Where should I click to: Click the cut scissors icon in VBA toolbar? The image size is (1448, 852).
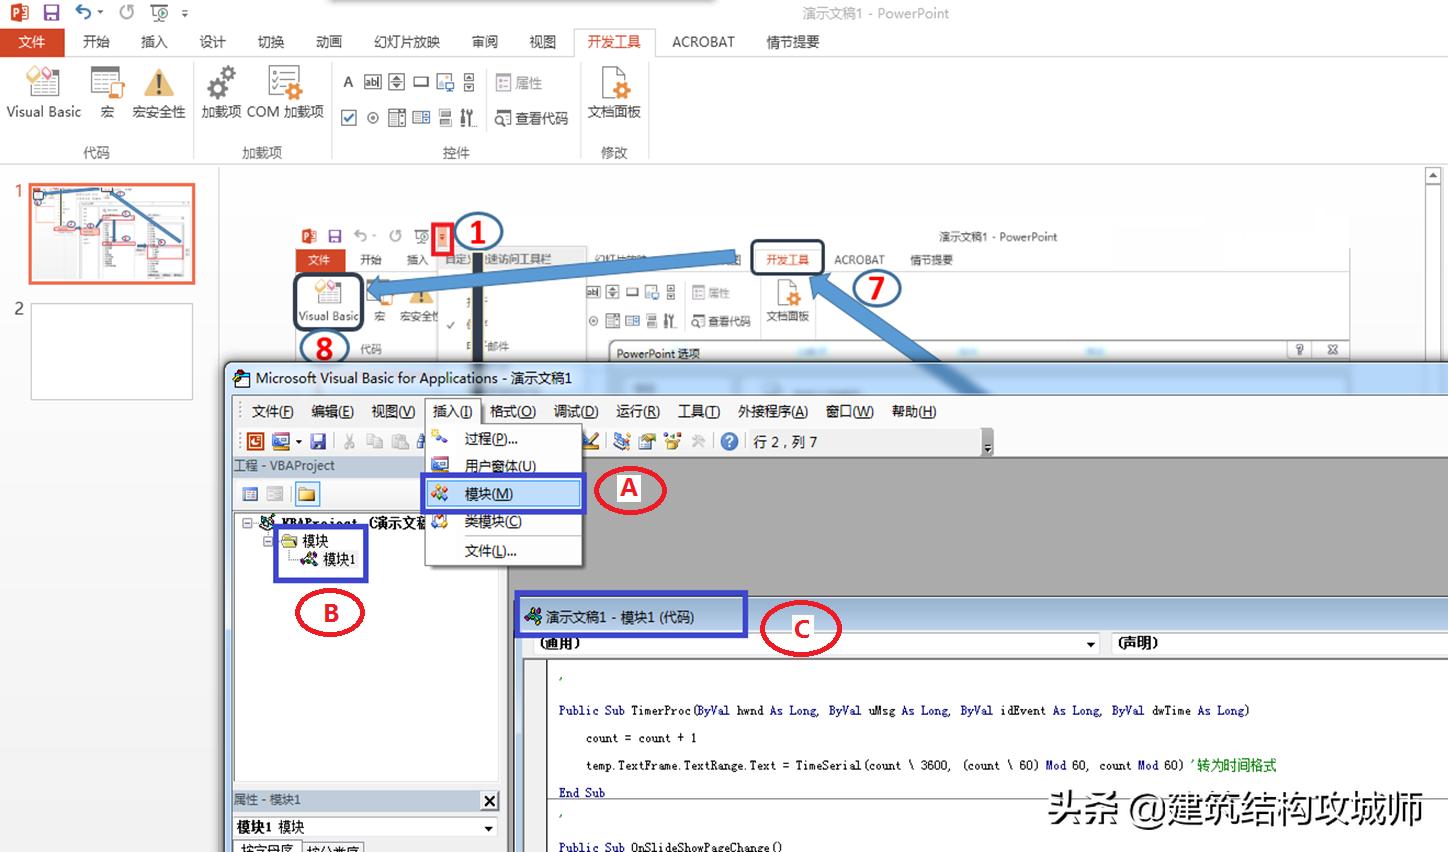349,441
